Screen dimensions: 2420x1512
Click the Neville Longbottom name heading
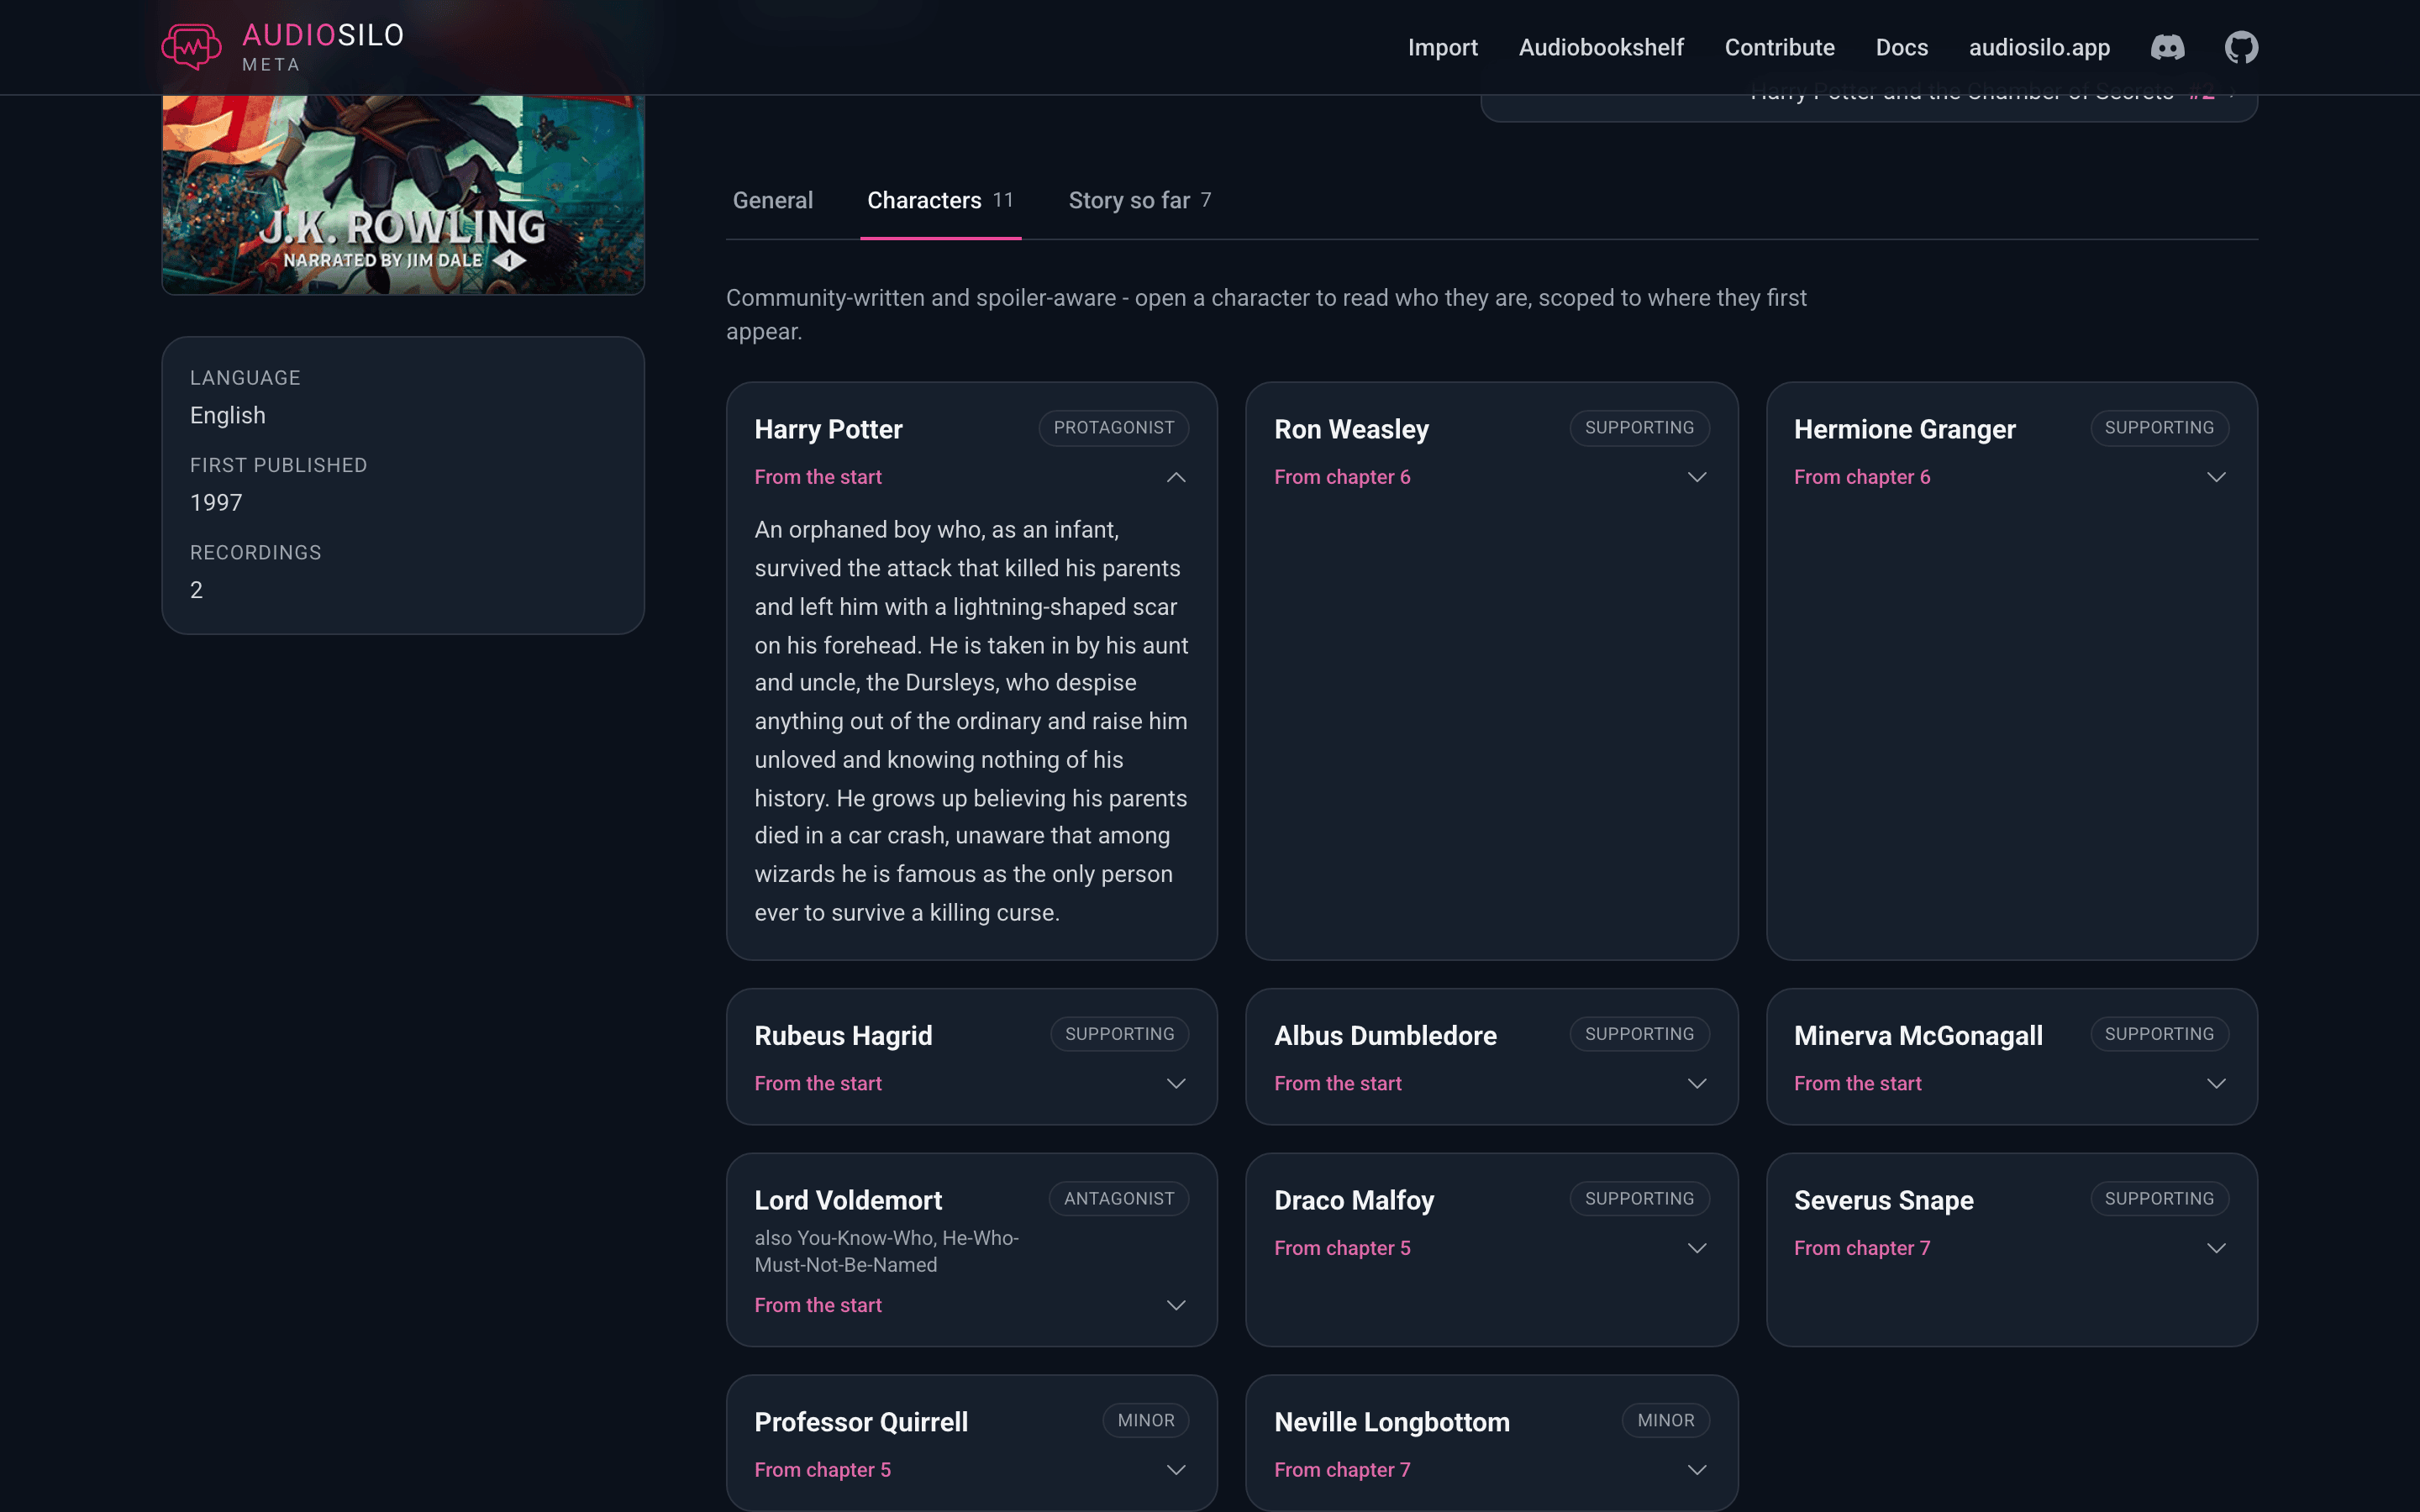(1392, 1422)
